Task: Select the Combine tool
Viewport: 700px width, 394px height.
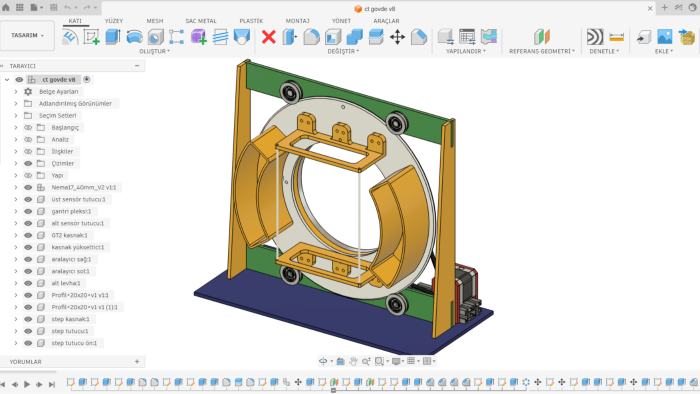Action: tap(354, 37)
